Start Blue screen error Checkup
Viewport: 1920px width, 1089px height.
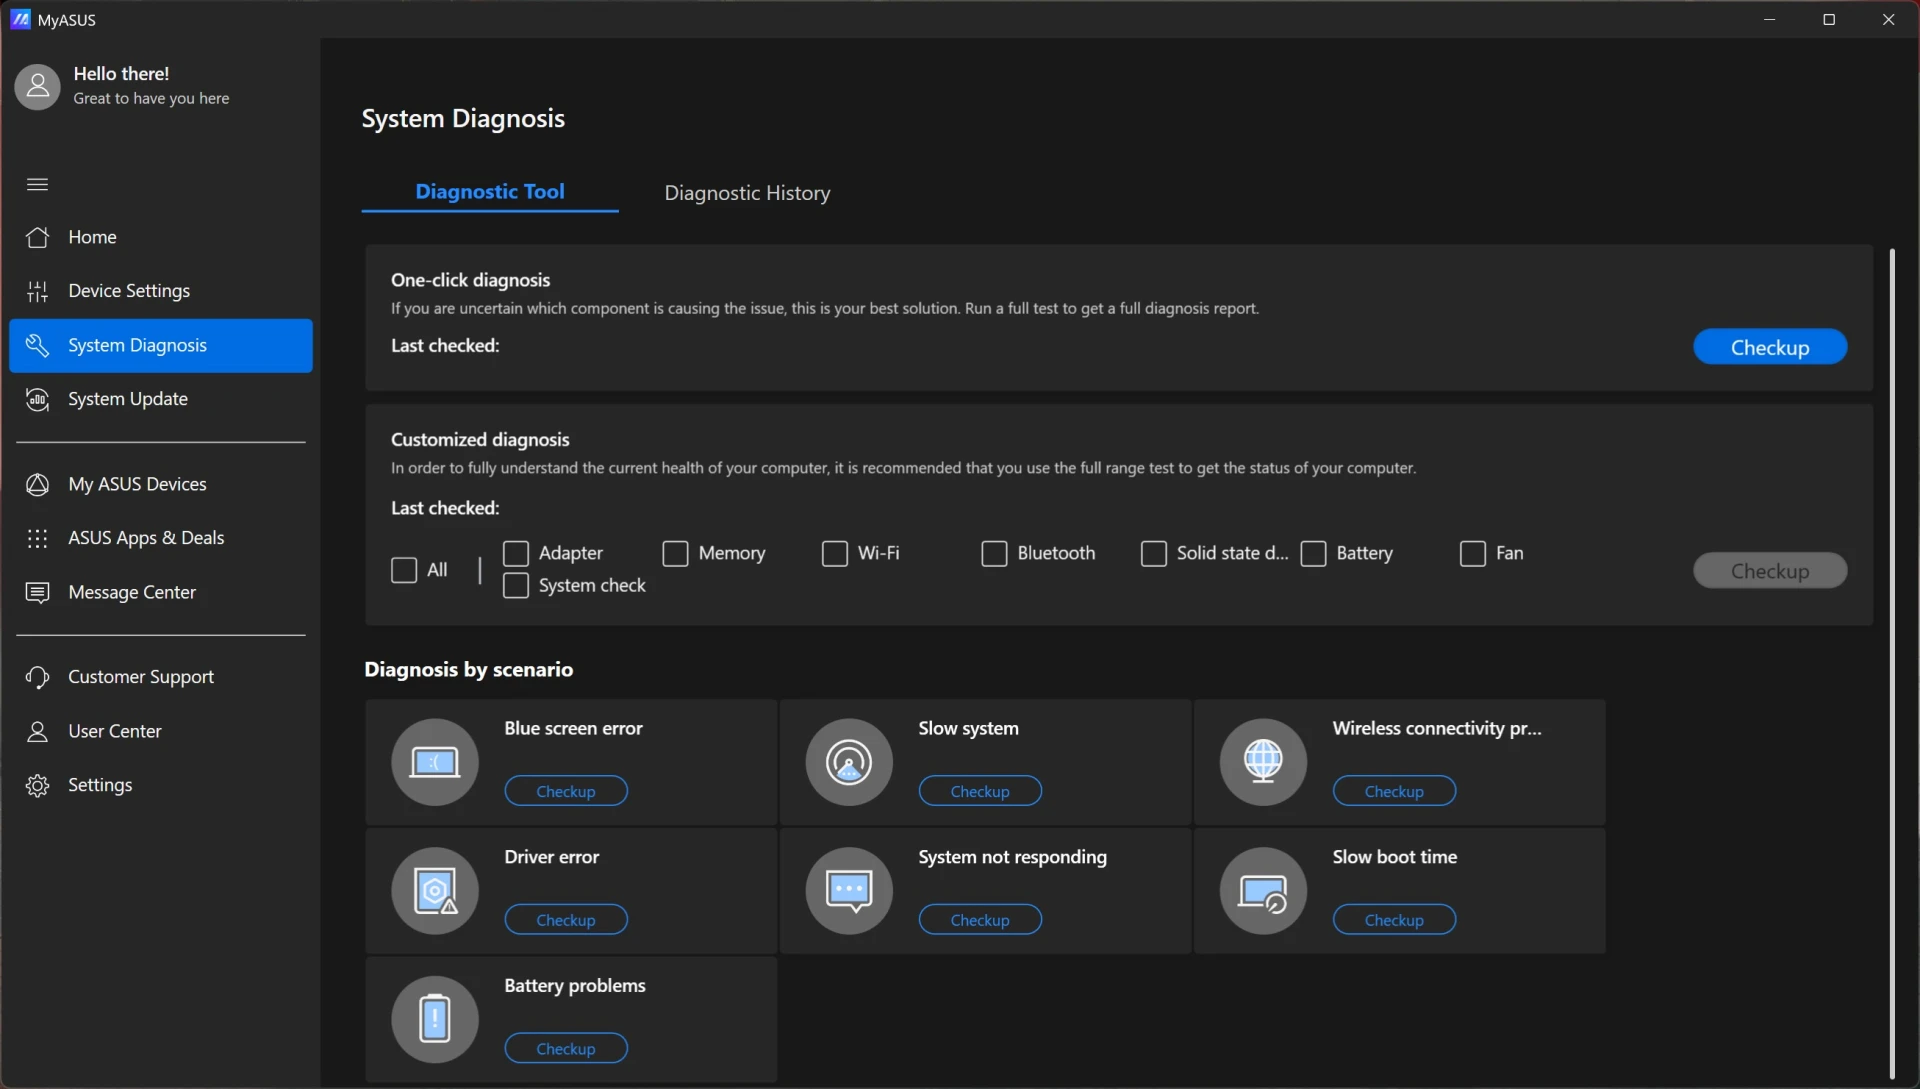566,791
